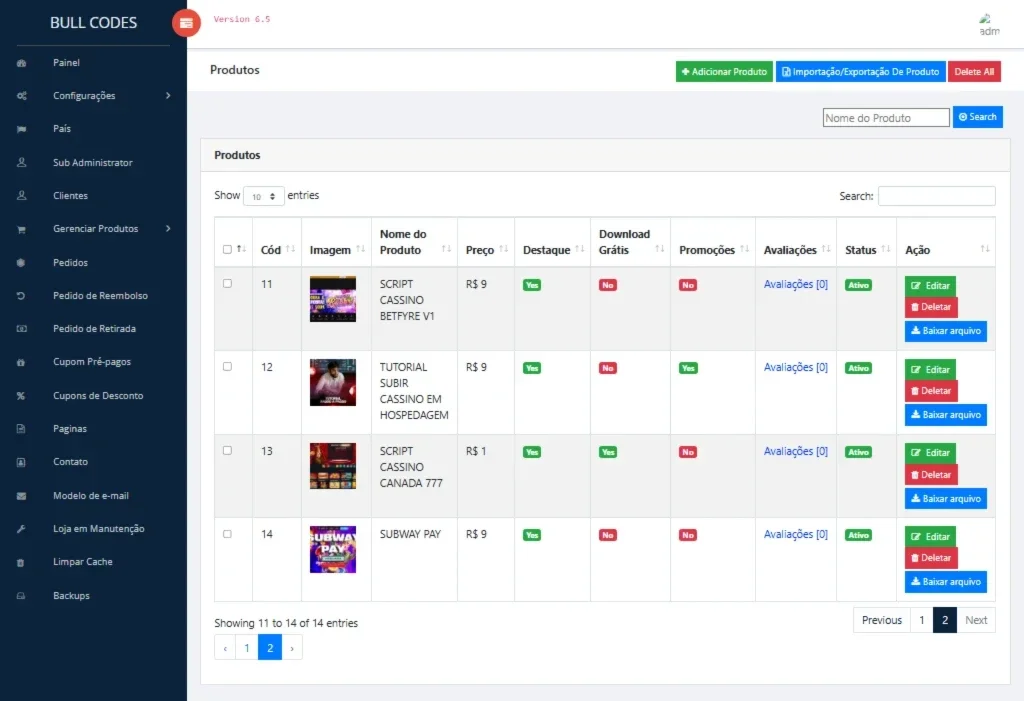Click the País flag icon
The height and width of the screenshot is (701, 1024).
click(22, 129)
